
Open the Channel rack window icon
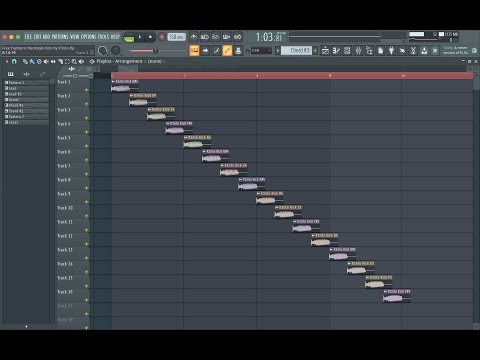(x=347, y=51)
